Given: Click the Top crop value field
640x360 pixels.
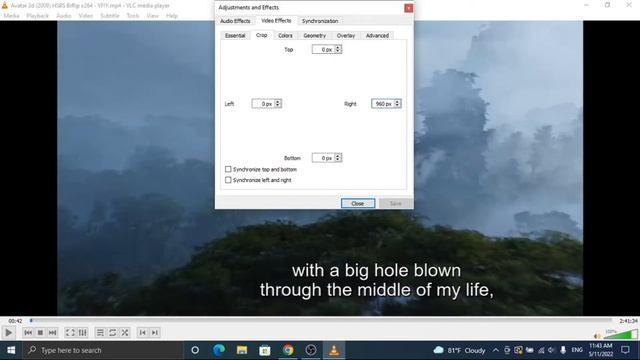Looking at the screenshot, I should (323, 49).
